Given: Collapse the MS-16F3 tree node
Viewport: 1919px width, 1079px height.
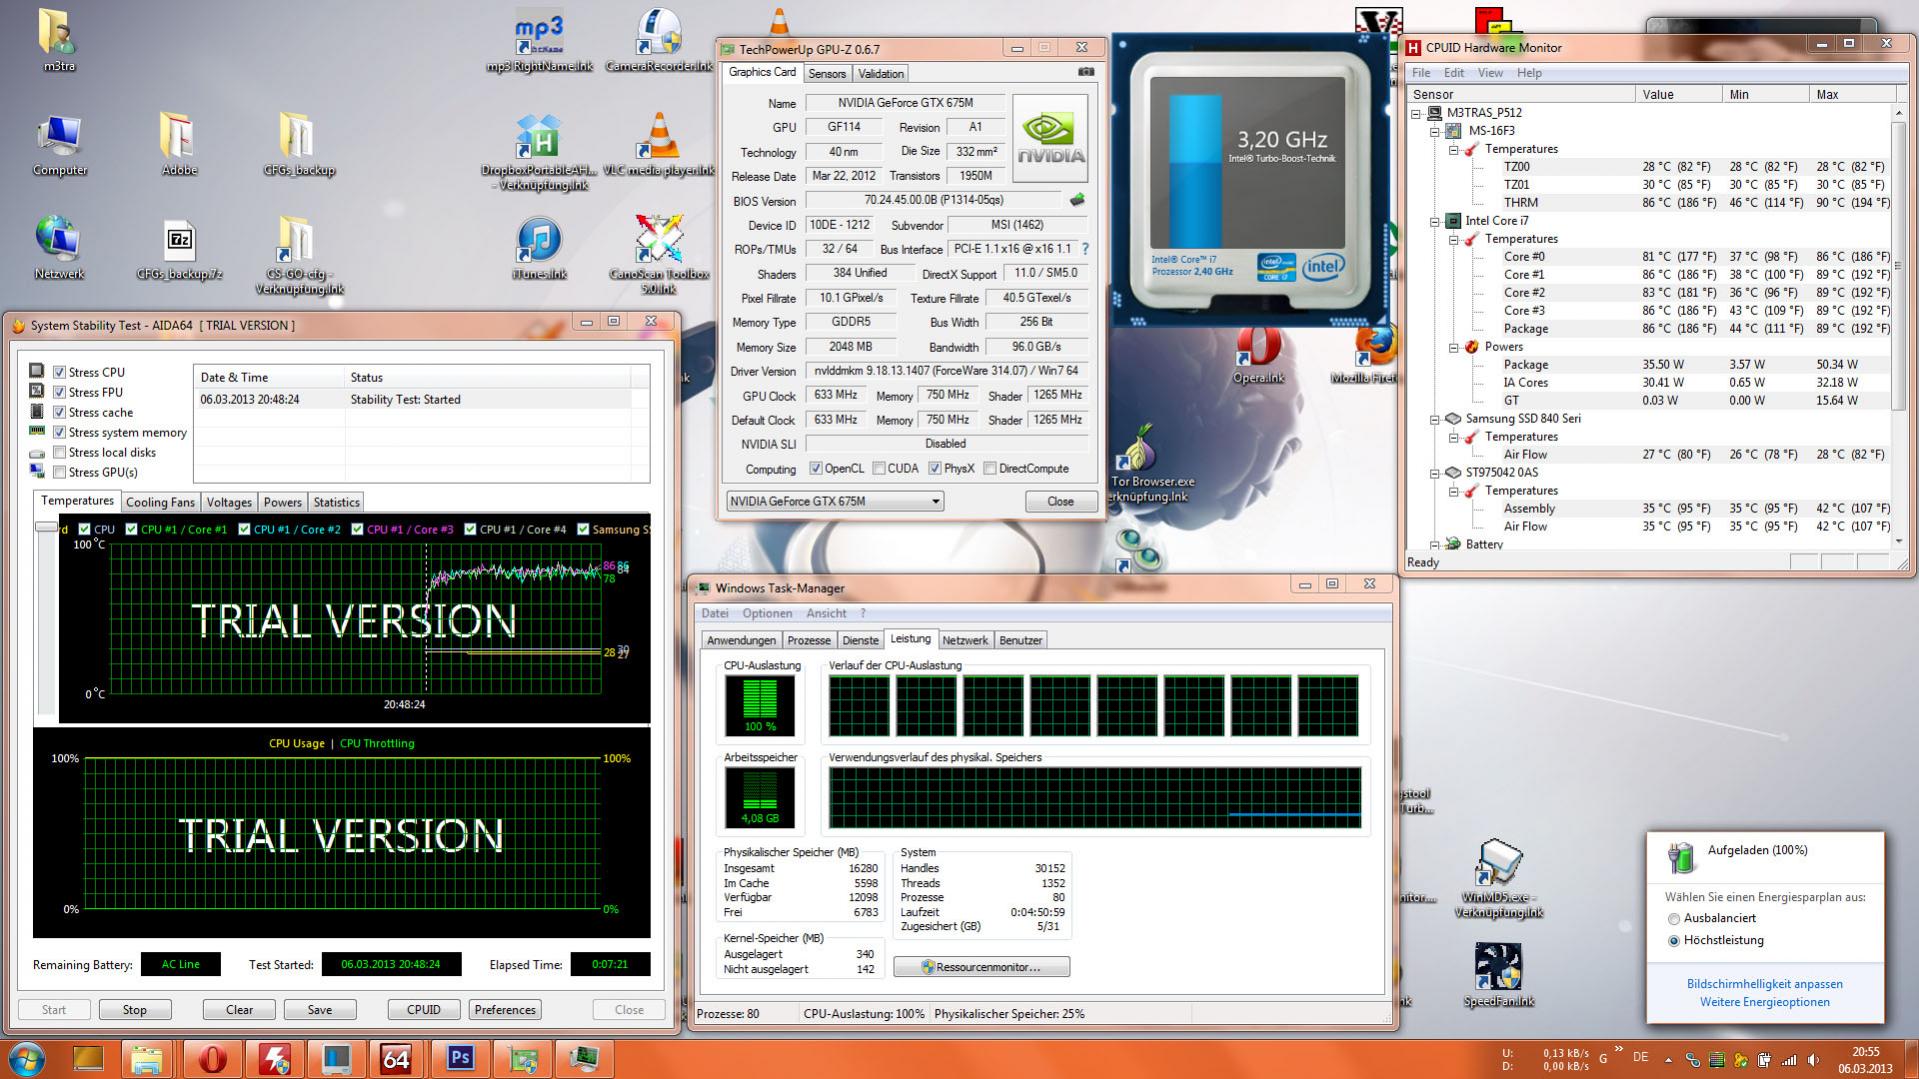Looking at the screenshot, I should [1435, 131].
